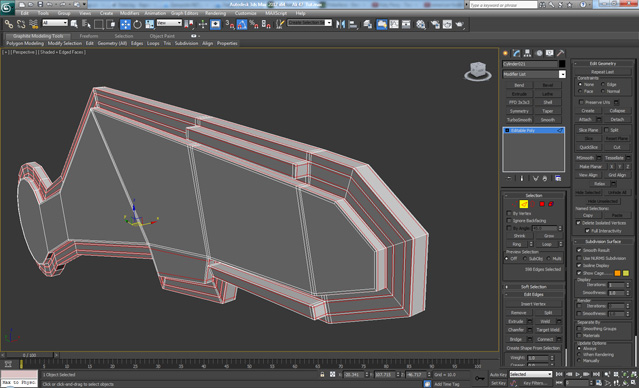Click the Loop selection button
This screenshot has width=639, height=388.
click(546, 244)
